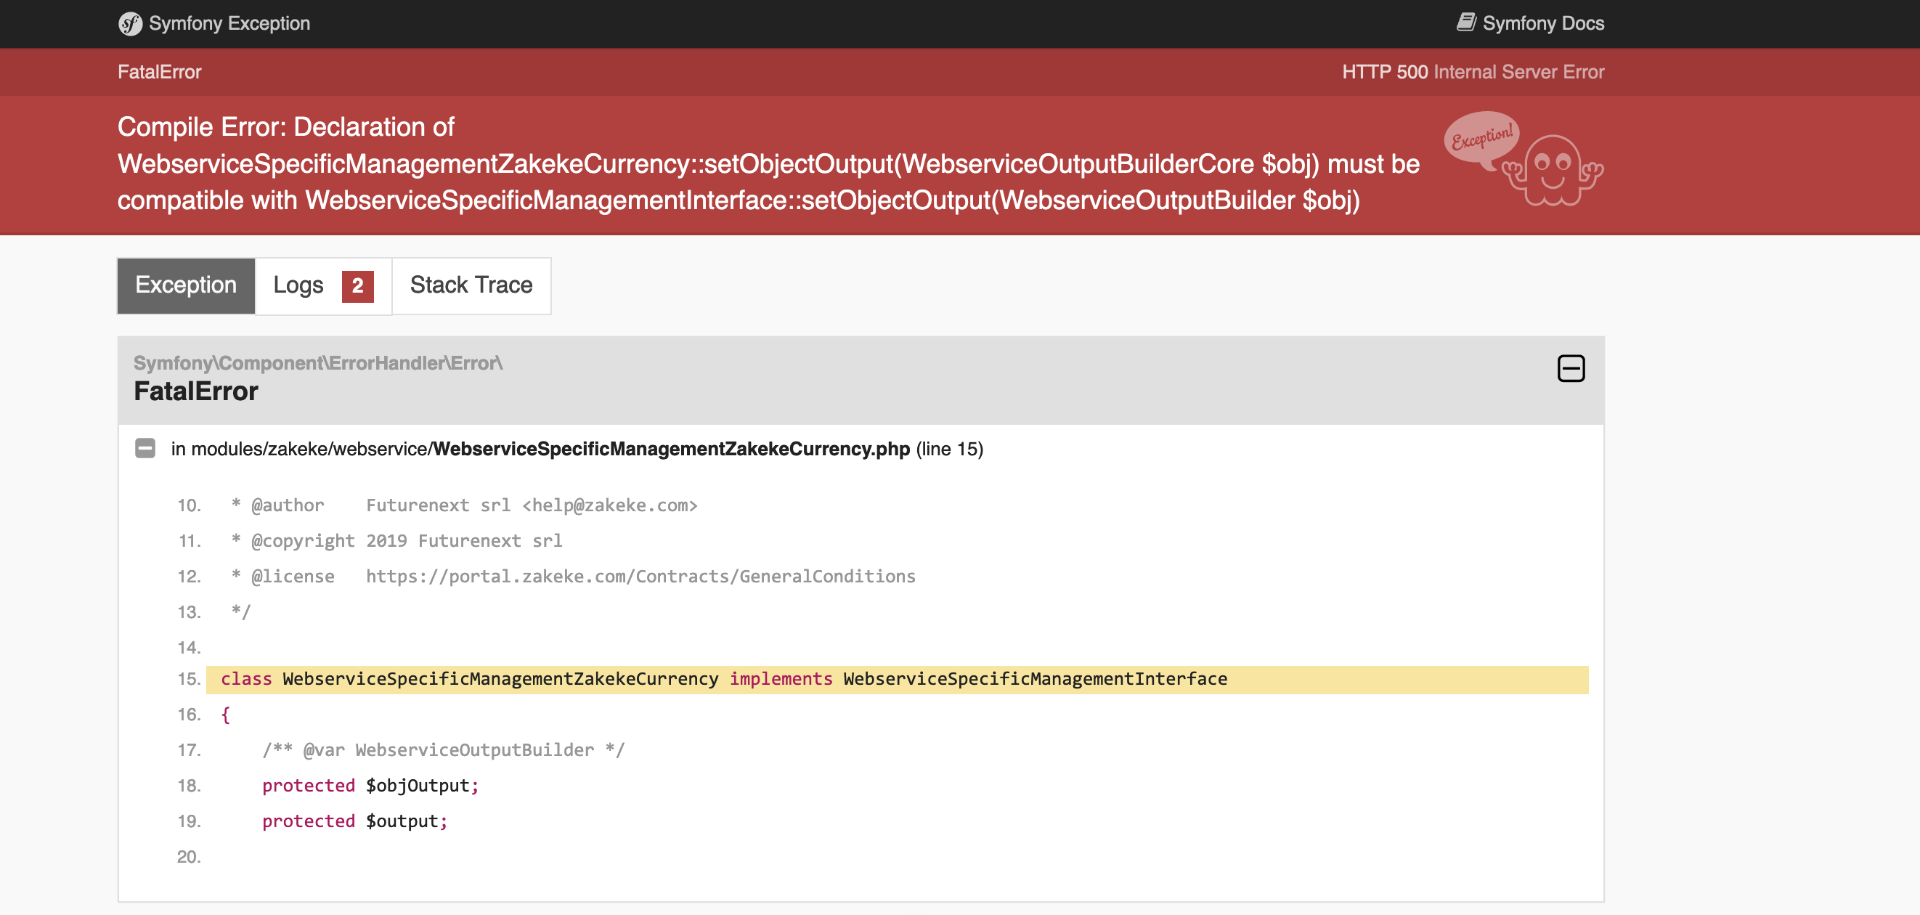This screenshot has width=1920, height=915.
Task: Click the Exception ghost illustration
Action: pos(1524,159)
